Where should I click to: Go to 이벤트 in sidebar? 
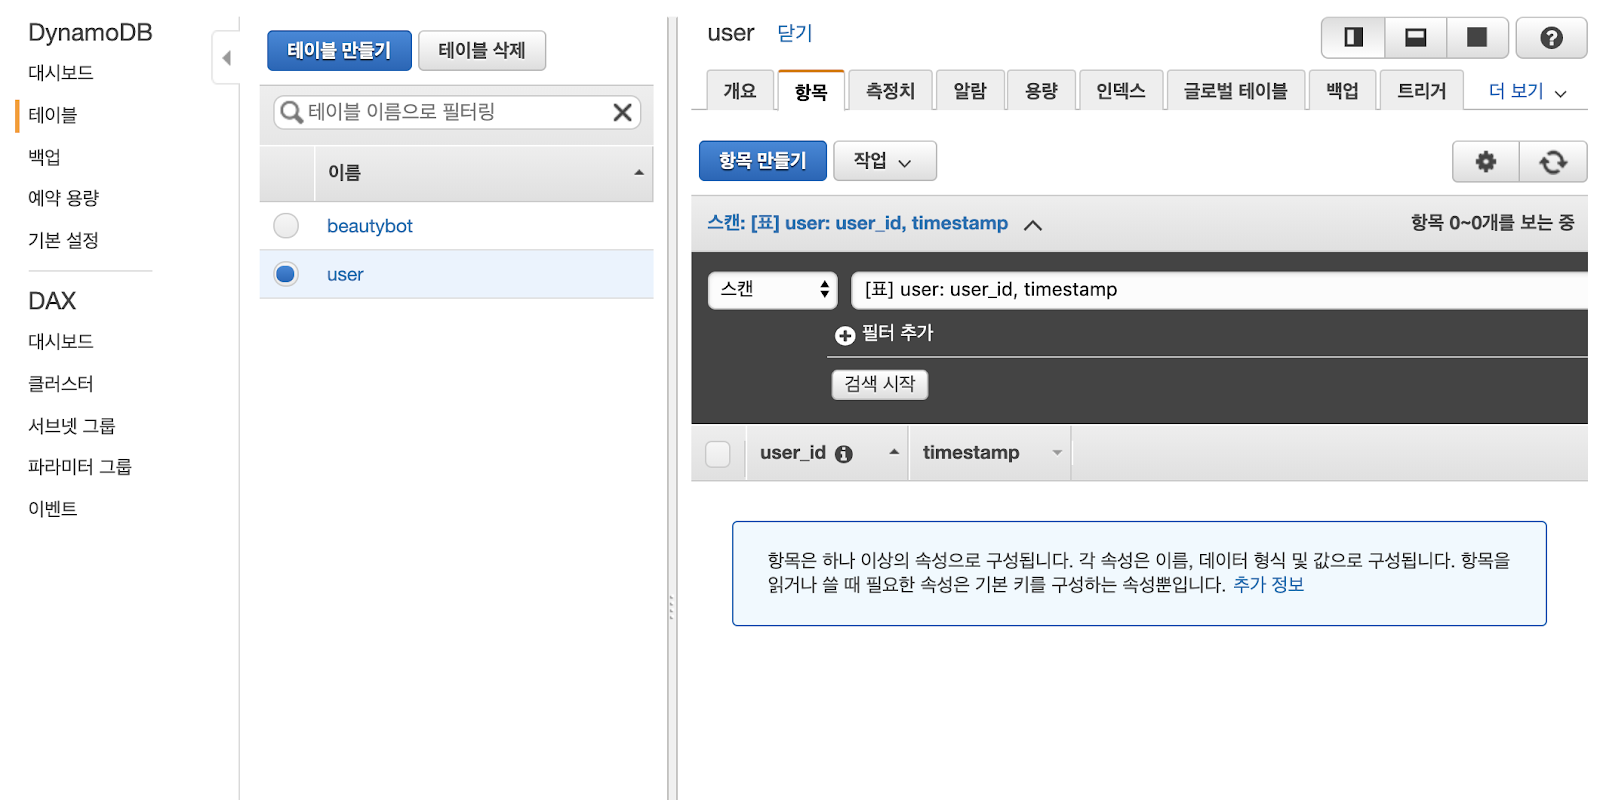53,509
